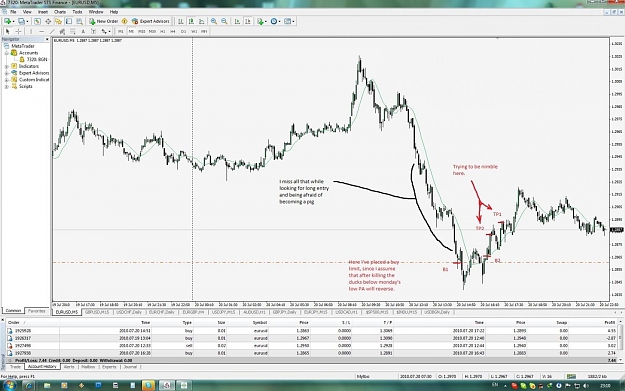Open the dropdown arrow beside new chart
625x391 pixels.
click(13, 22)
